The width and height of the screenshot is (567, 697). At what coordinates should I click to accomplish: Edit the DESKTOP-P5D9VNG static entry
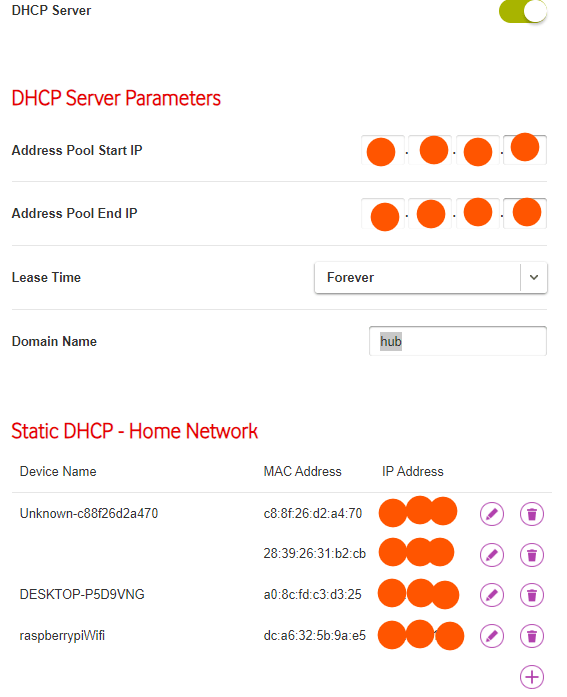492,595
